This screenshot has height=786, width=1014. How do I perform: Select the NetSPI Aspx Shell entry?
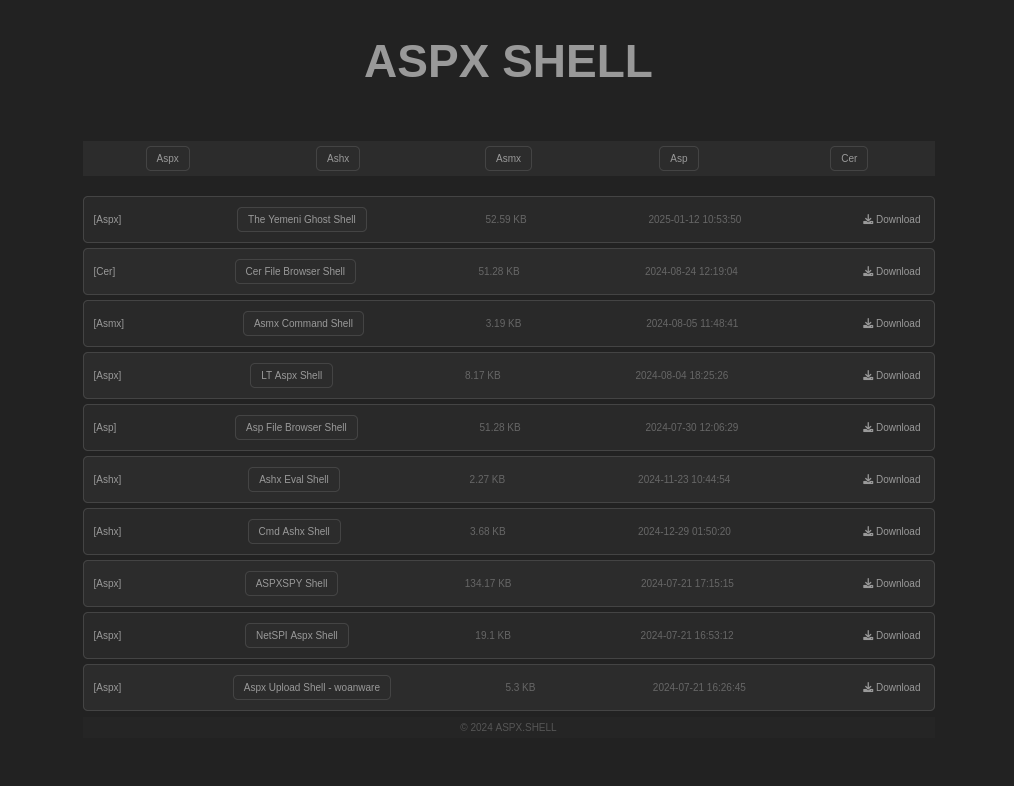point(296,635)
